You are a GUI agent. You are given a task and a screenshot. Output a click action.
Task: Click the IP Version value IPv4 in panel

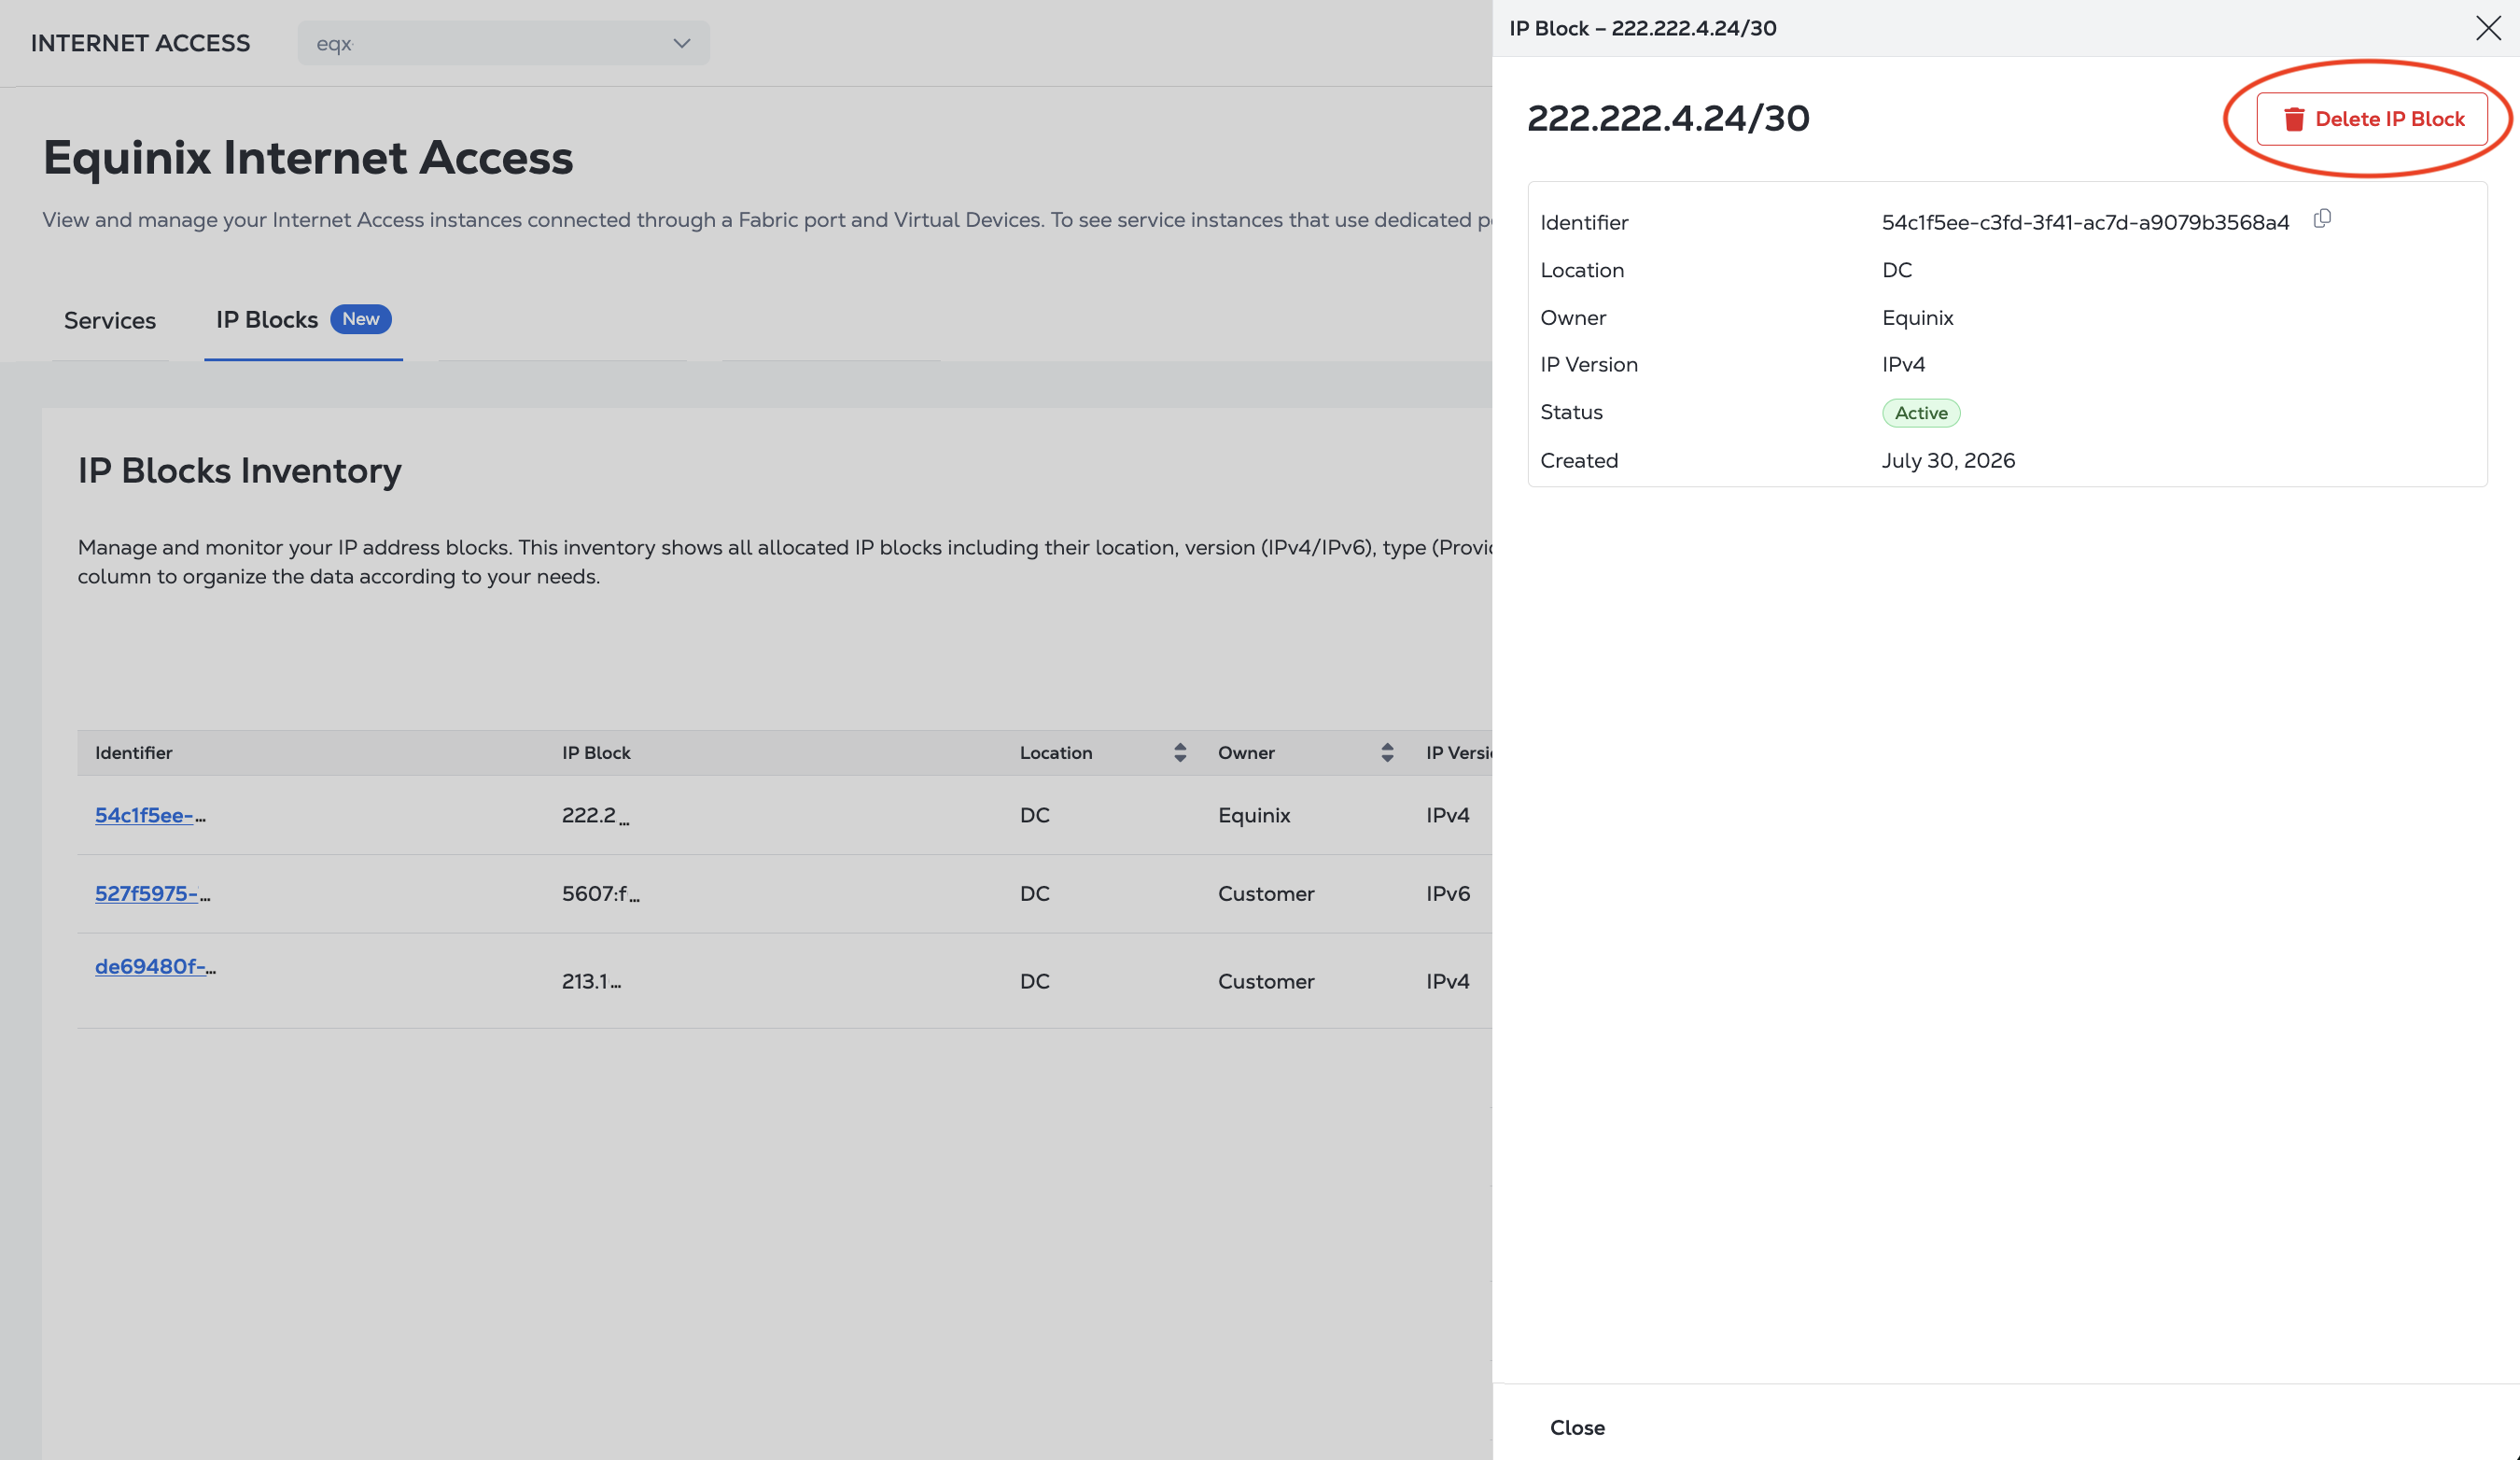tap(1903, 364)
